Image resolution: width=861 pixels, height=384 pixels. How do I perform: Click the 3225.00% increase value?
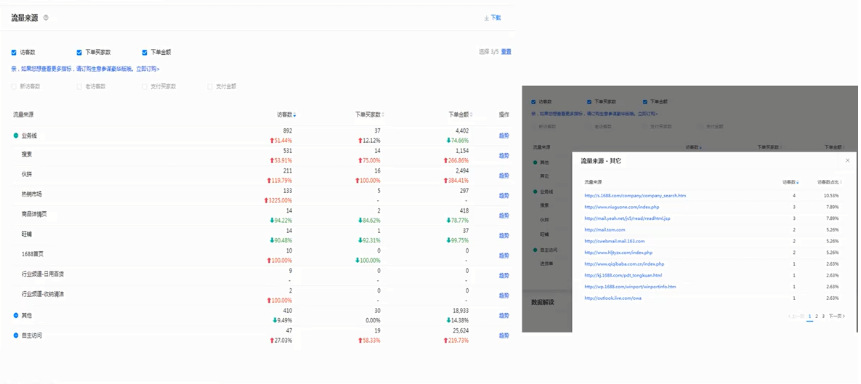click(278, 201)
